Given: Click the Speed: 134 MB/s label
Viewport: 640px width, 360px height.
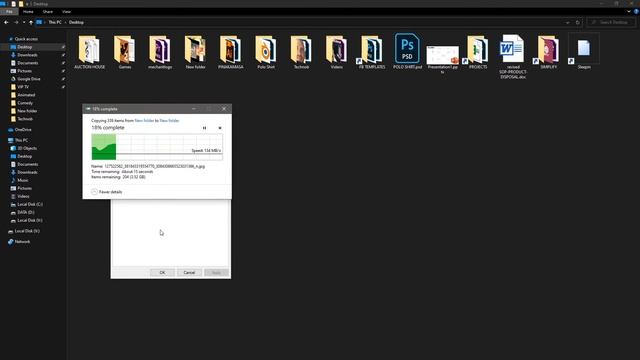Looking at the screenshot, I should tap(206, 151).
